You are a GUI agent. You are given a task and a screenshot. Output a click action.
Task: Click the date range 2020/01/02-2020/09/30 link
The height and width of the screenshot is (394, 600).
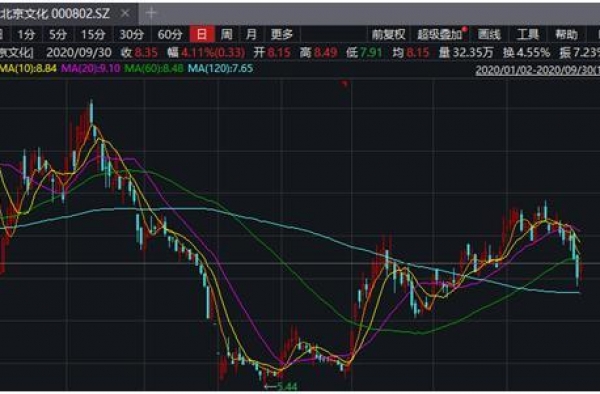click(537, 70)
